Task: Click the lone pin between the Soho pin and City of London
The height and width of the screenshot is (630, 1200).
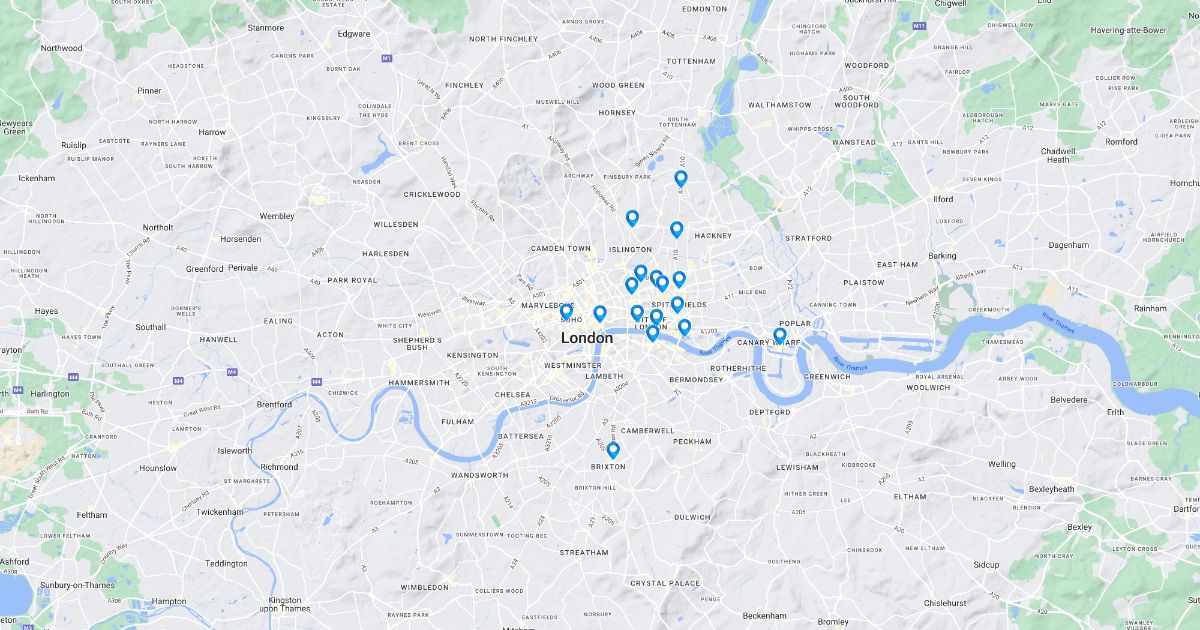Action: [x=600, y=314]
